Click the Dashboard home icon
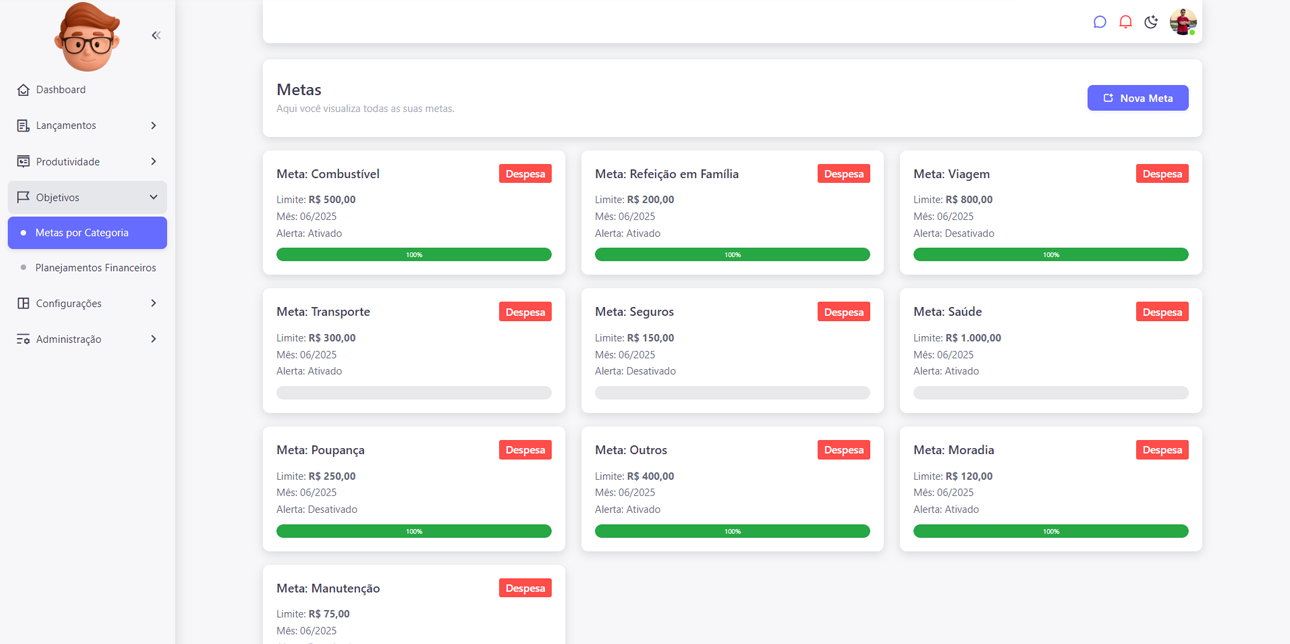1290x644 pixels. pos(23,90)
